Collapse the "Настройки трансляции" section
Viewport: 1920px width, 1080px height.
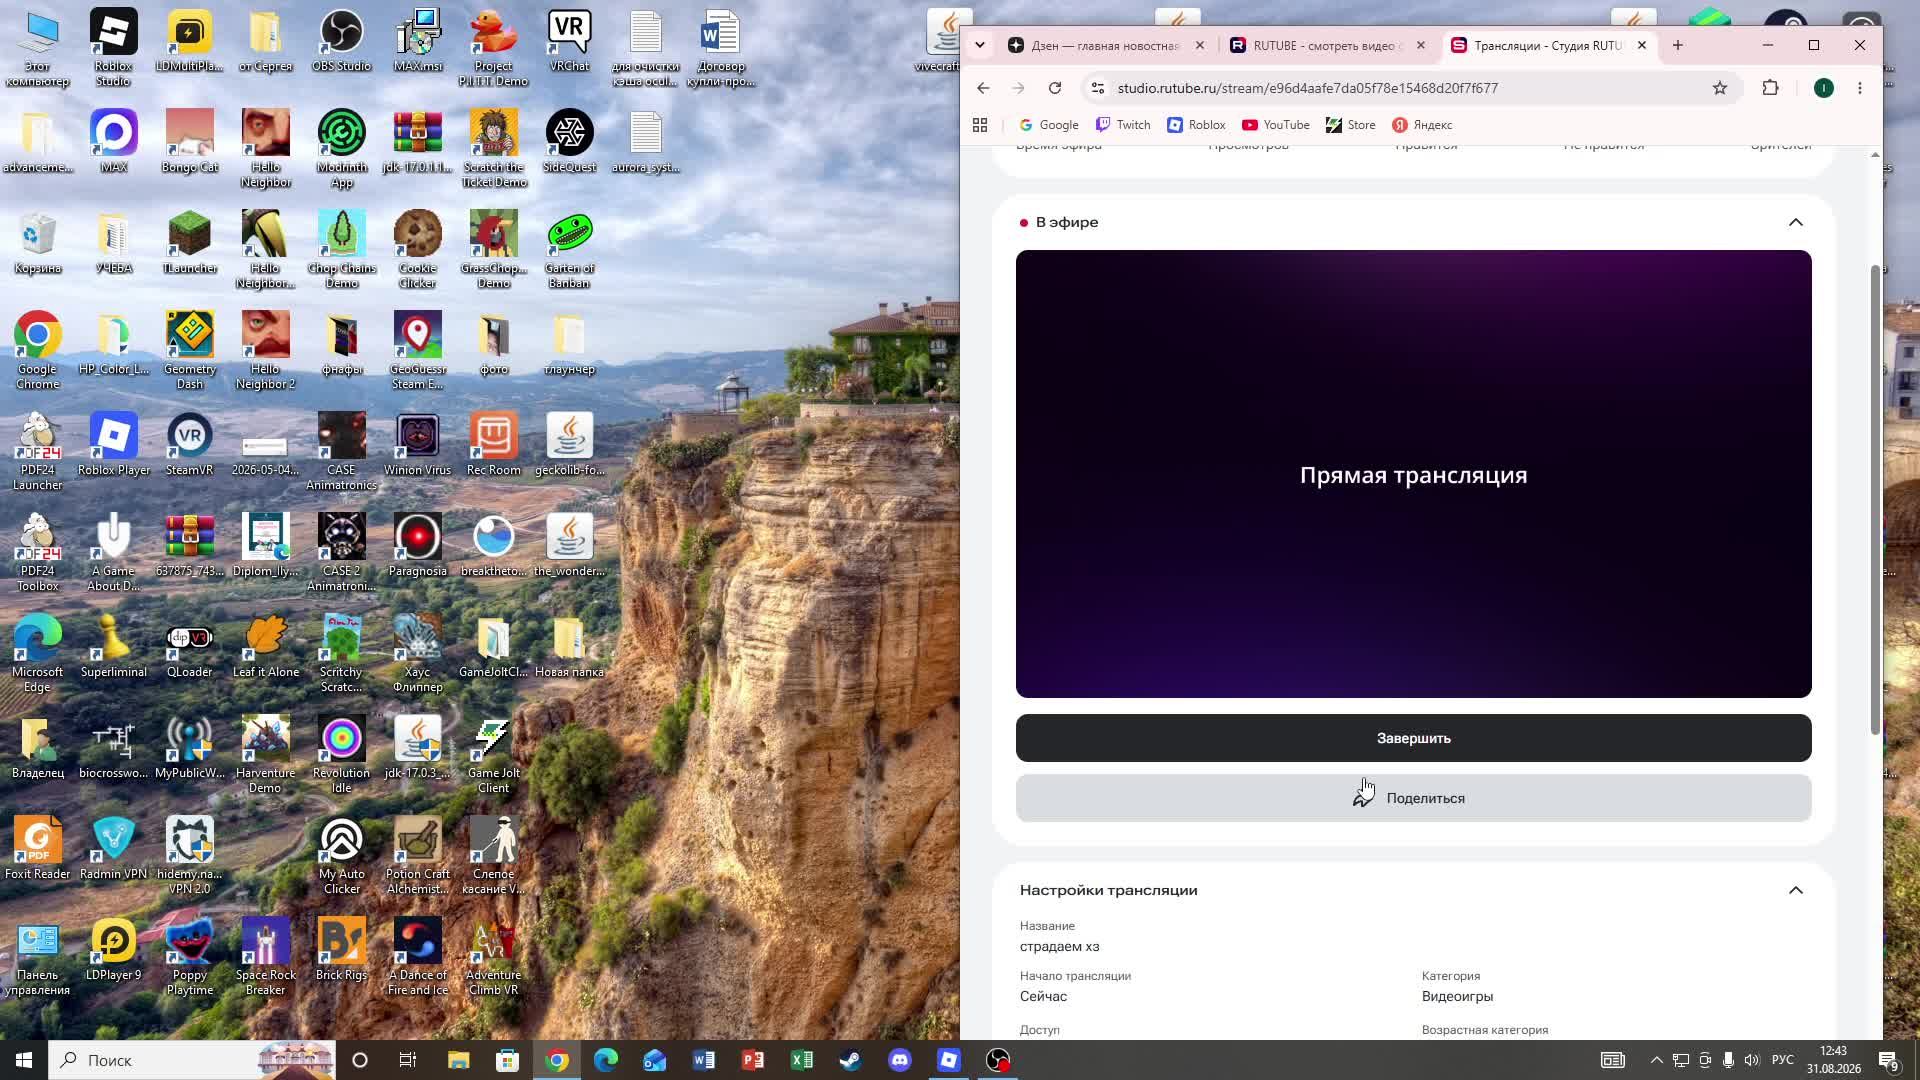click(x=1795, y=890)
